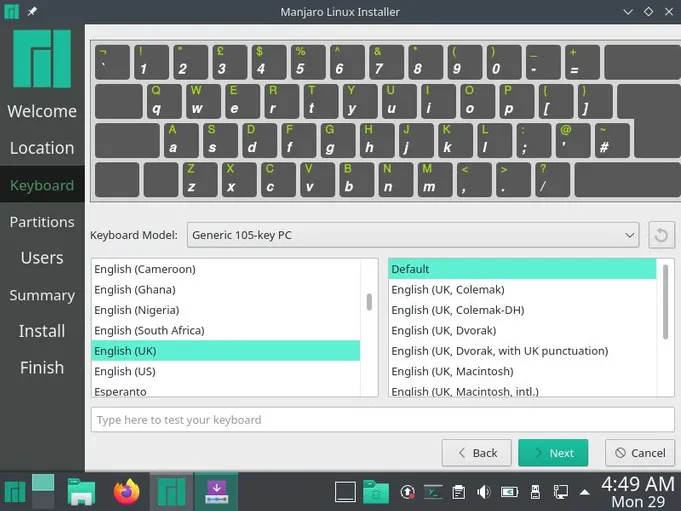Open the Keyboard Model dropdown

[412, 235]
